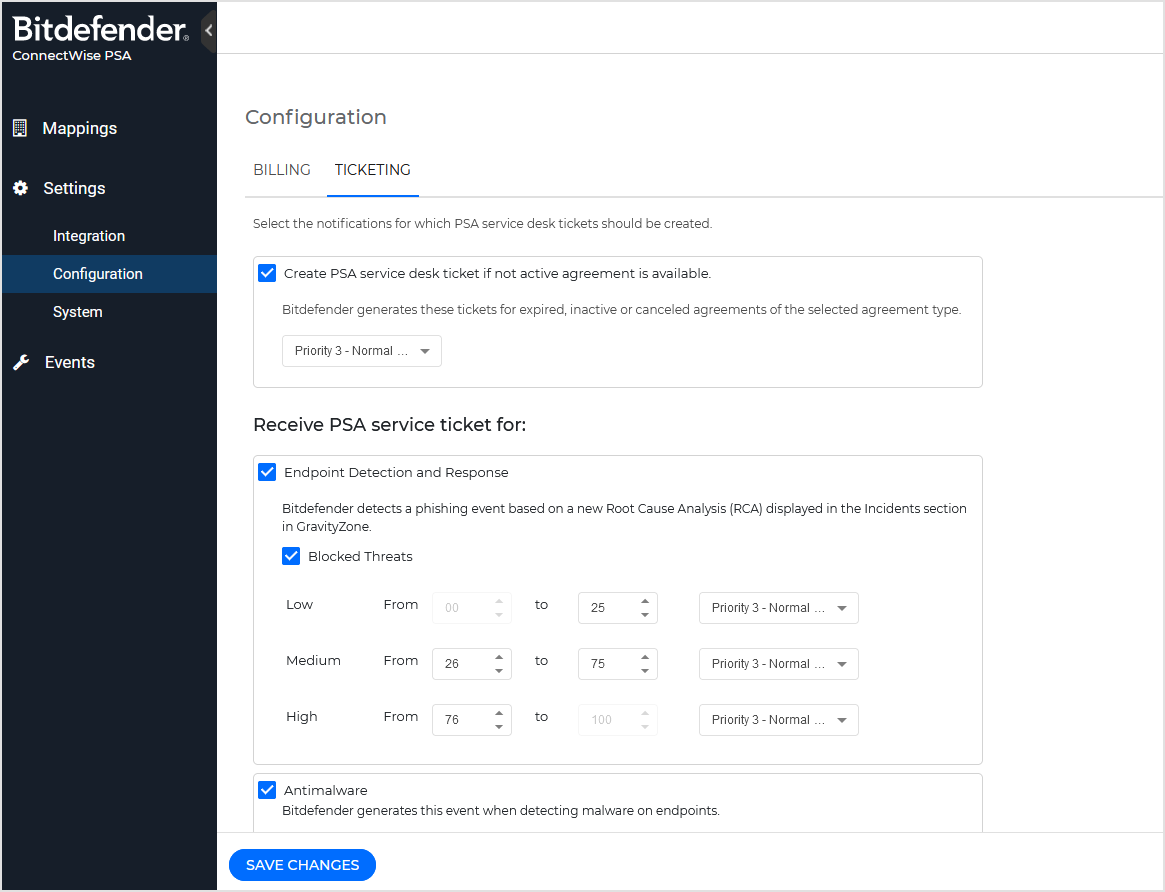Screen dimensions: 1165x892
Task: Collapse the sidebar with the arrow chevron
Action: pos(209,30)
